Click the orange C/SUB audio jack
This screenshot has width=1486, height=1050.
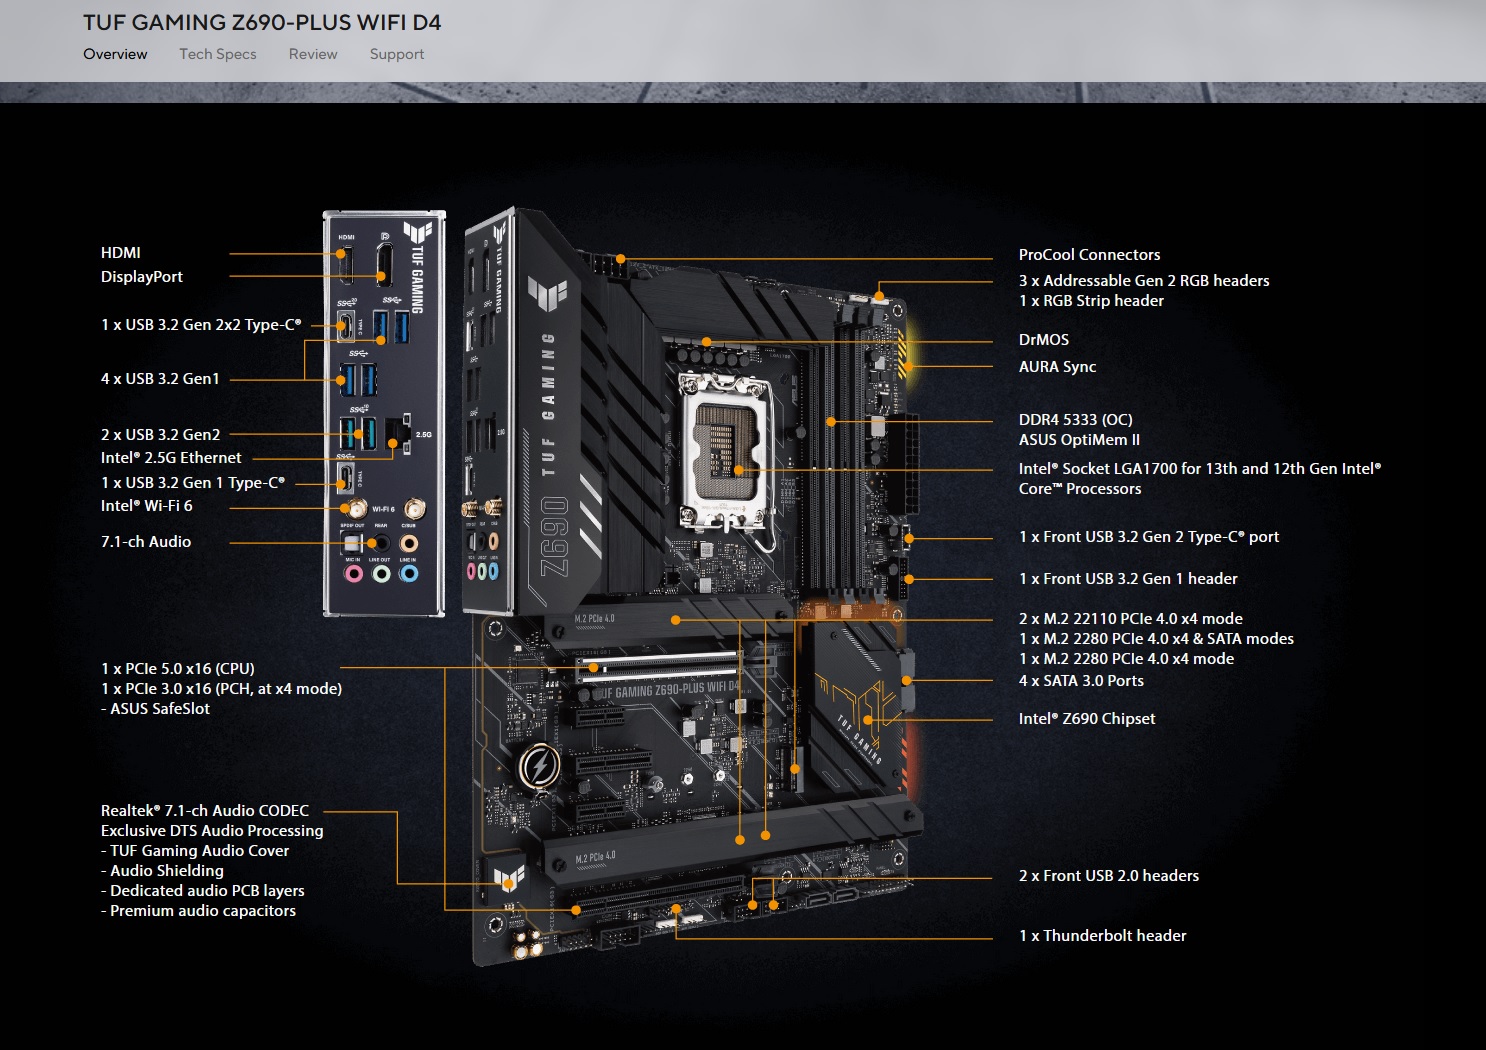point(408,543)
